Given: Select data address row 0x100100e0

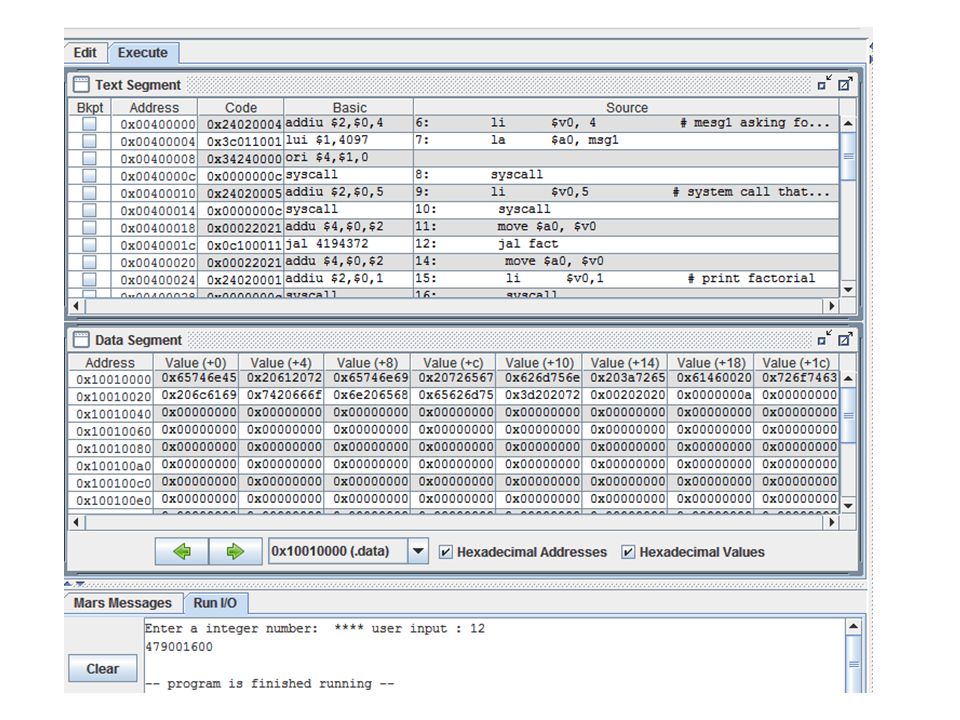Looking at the screenshot, I should pos(111,500).
